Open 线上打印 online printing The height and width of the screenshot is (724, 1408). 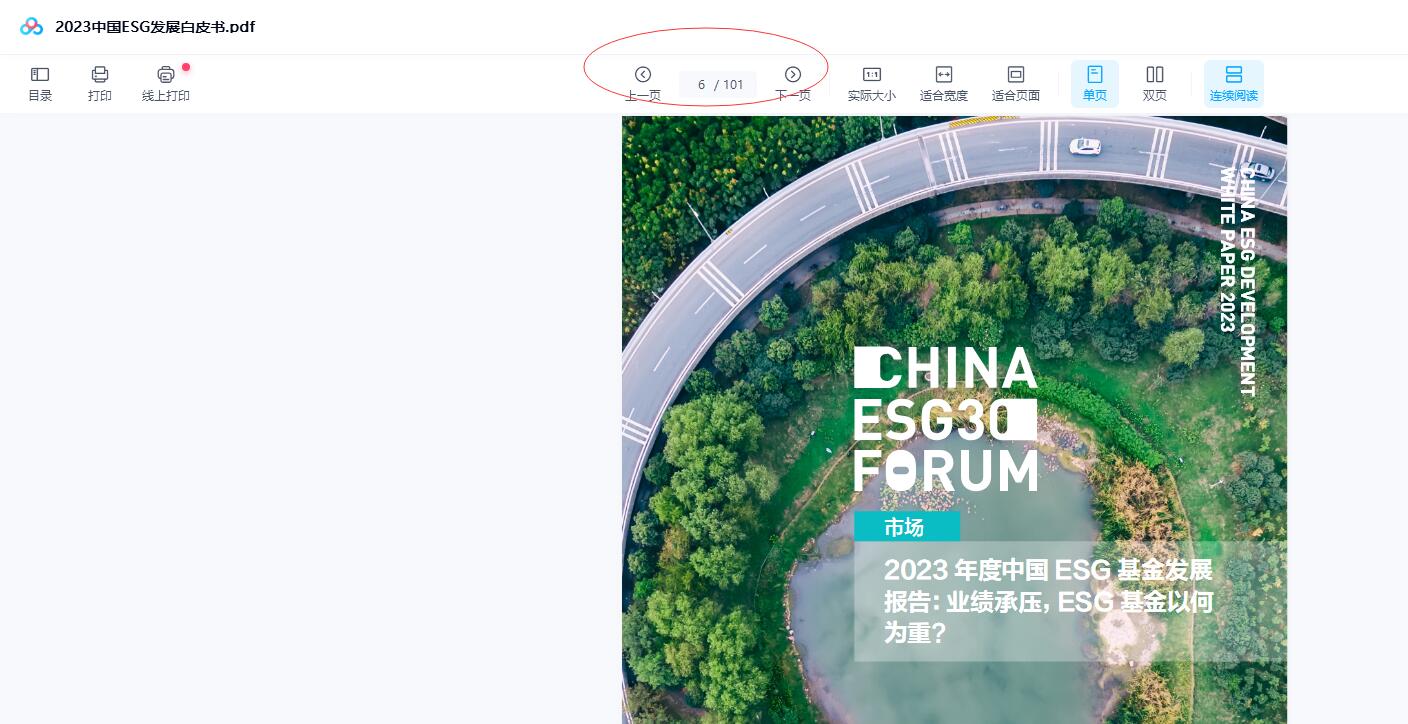click(166, 84)
